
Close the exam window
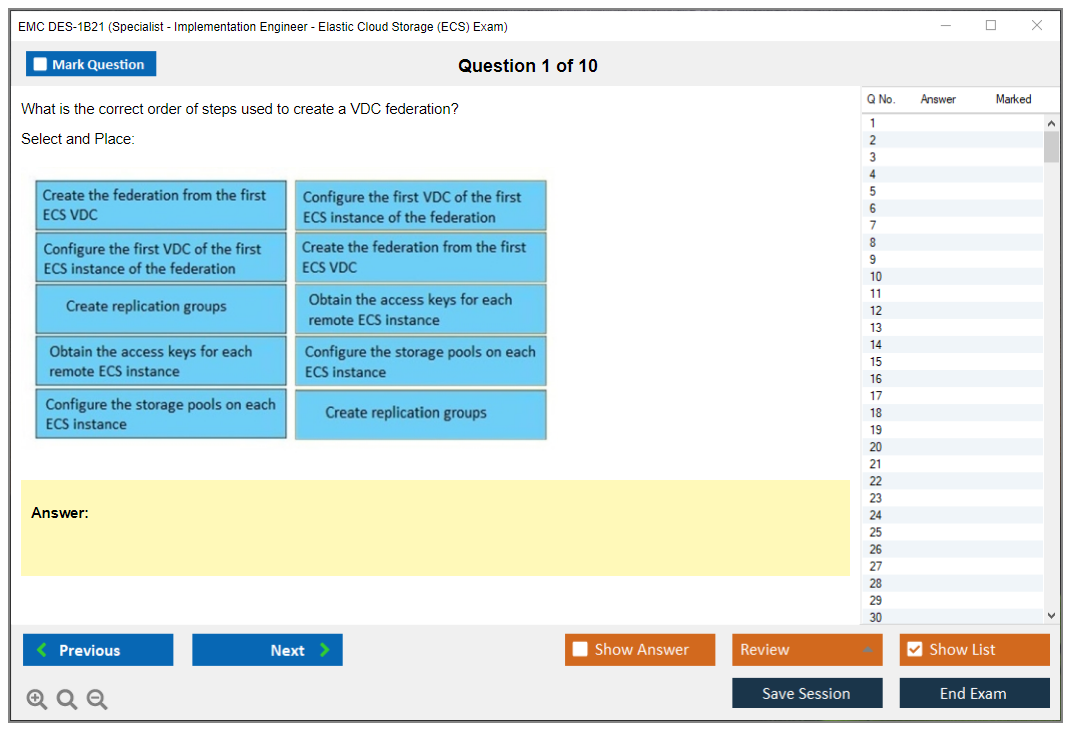pos(1037,26)
